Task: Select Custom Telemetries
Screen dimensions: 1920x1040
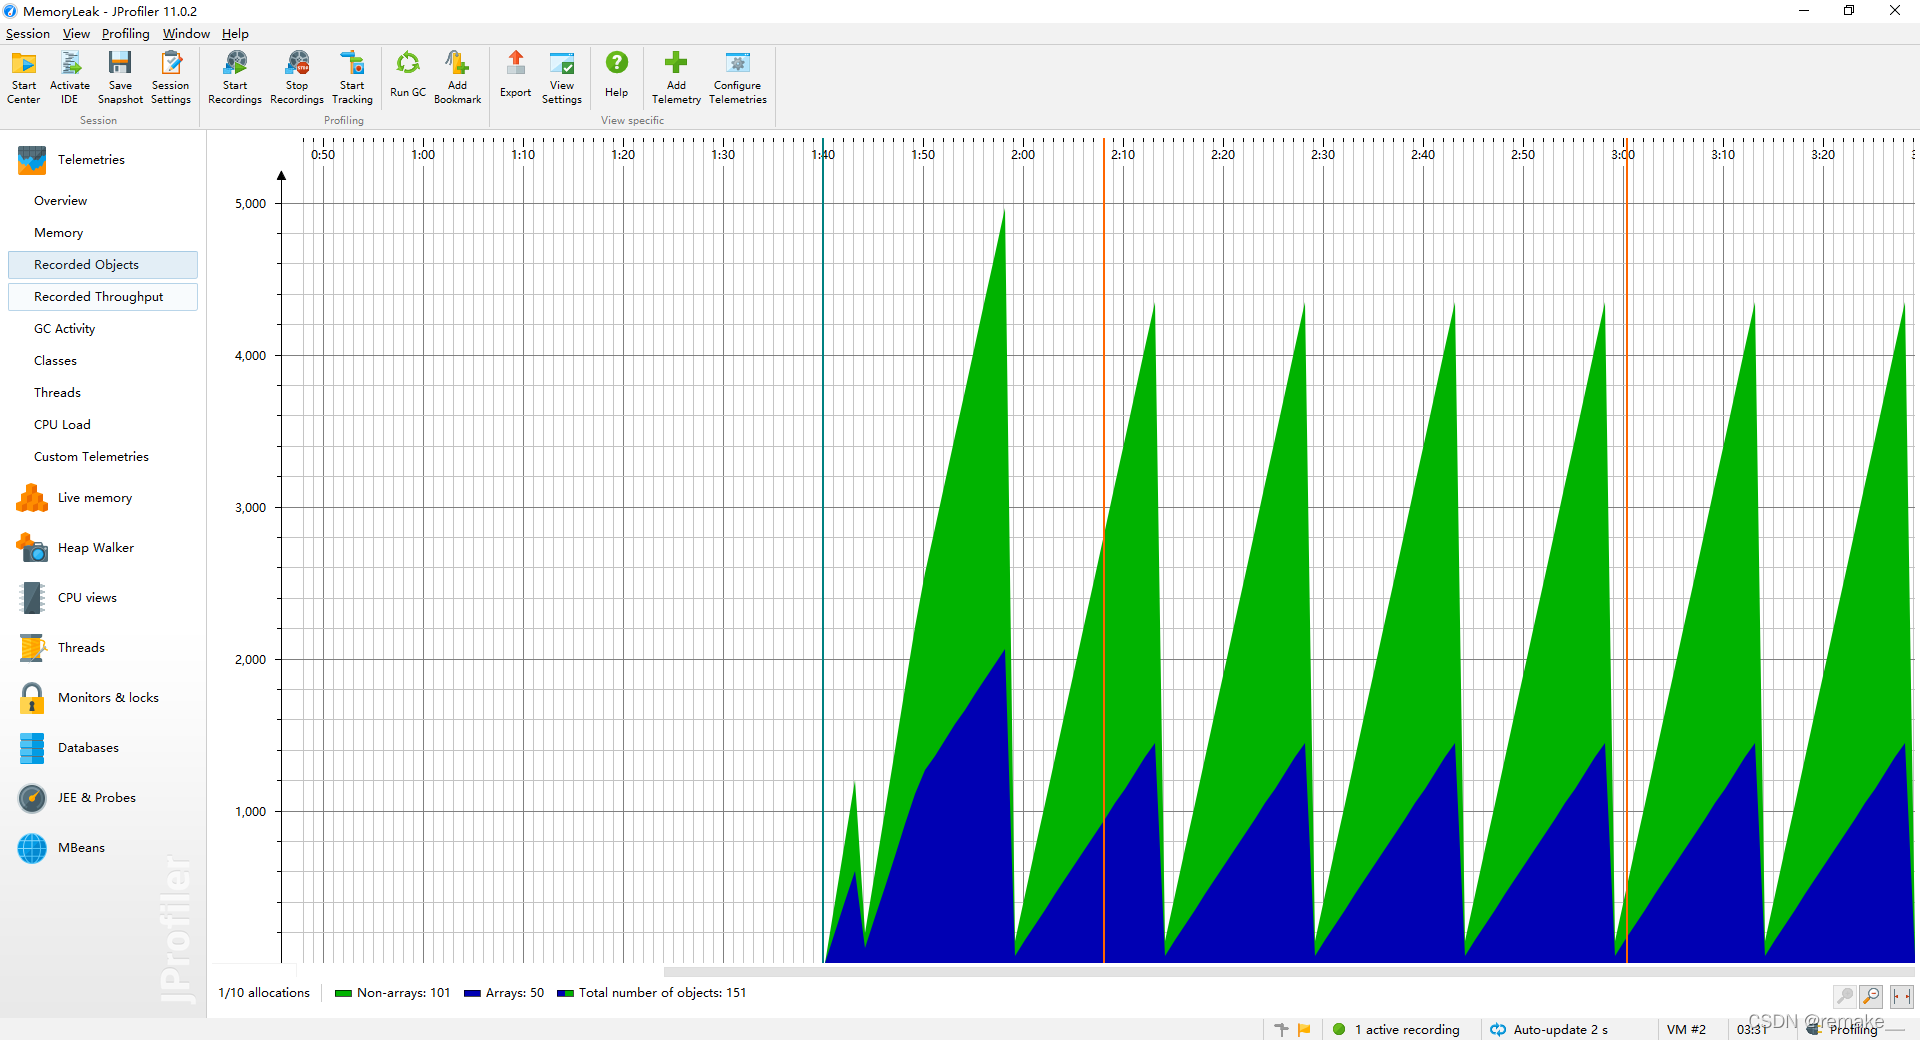Action: 102,457
